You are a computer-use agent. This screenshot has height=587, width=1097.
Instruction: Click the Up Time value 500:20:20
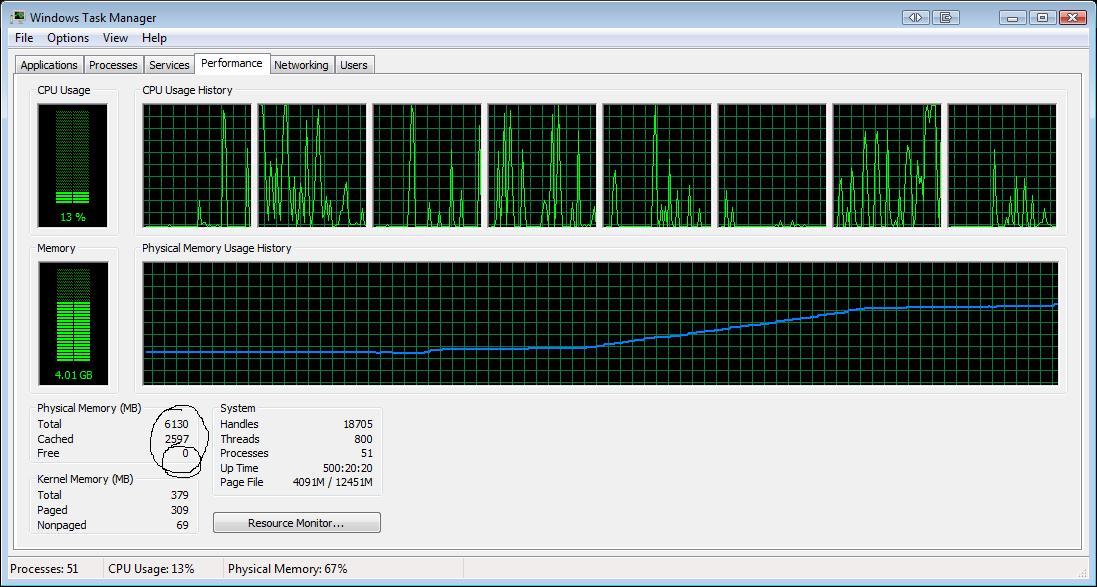[x=348, y=468]
